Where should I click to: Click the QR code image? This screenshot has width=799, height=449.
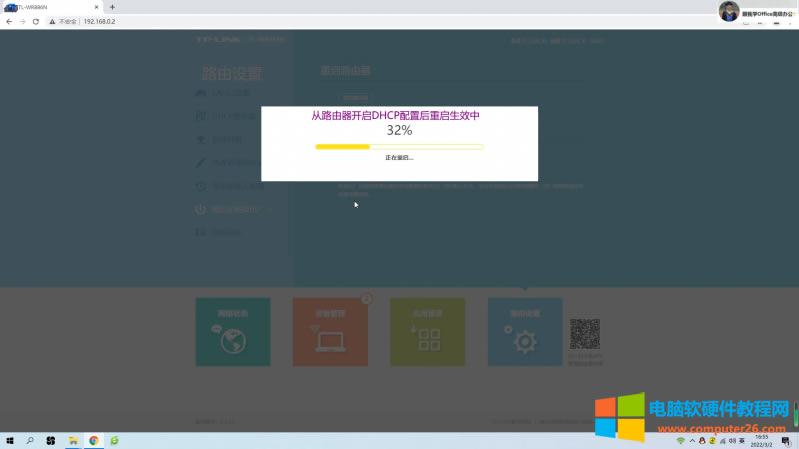pyautogui.click(x=584, y=334)
